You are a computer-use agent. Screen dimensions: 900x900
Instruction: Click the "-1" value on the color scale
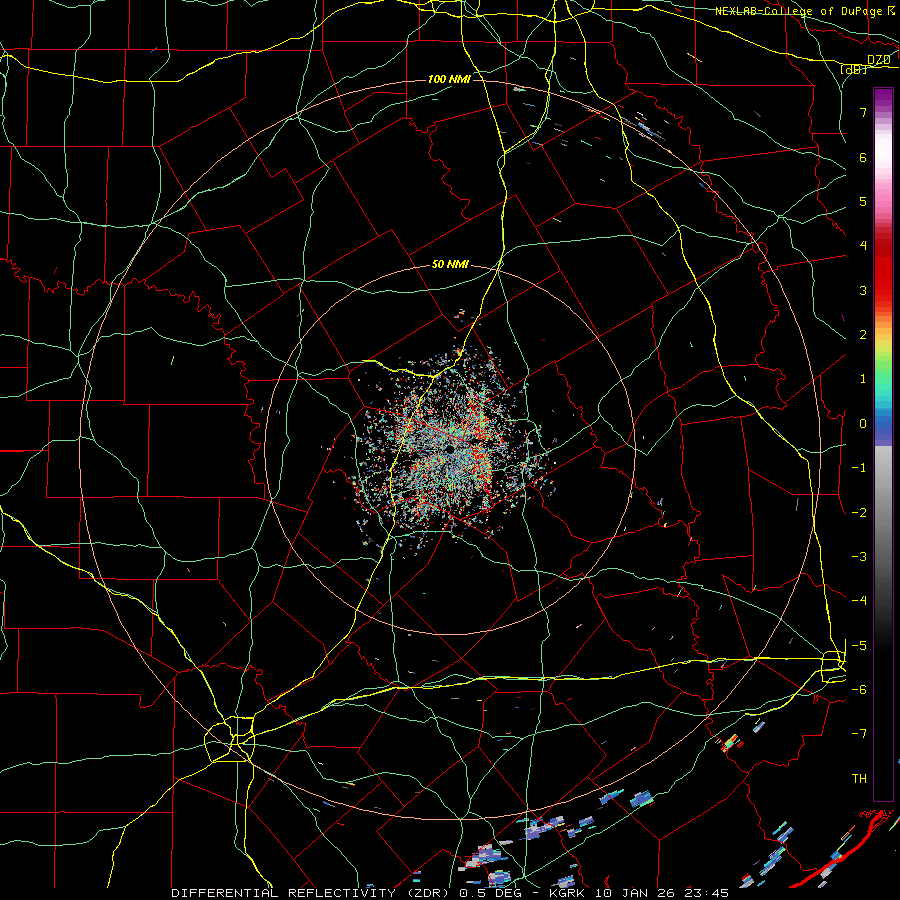click(859, 468)
